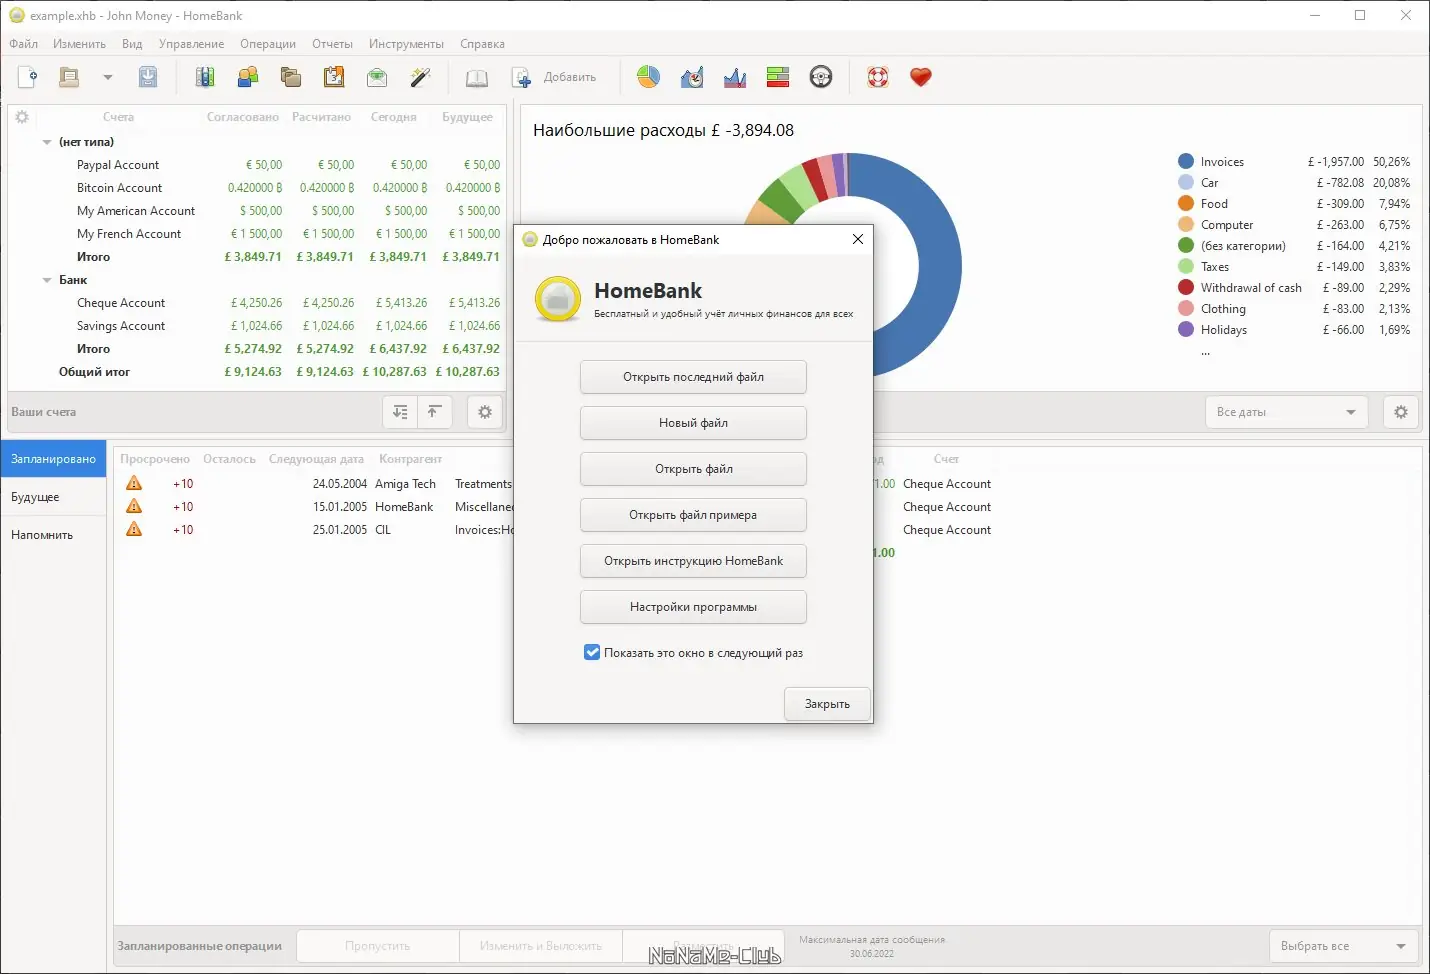Open the Операции menu
Screen dimensions: 1430x974
268,44
